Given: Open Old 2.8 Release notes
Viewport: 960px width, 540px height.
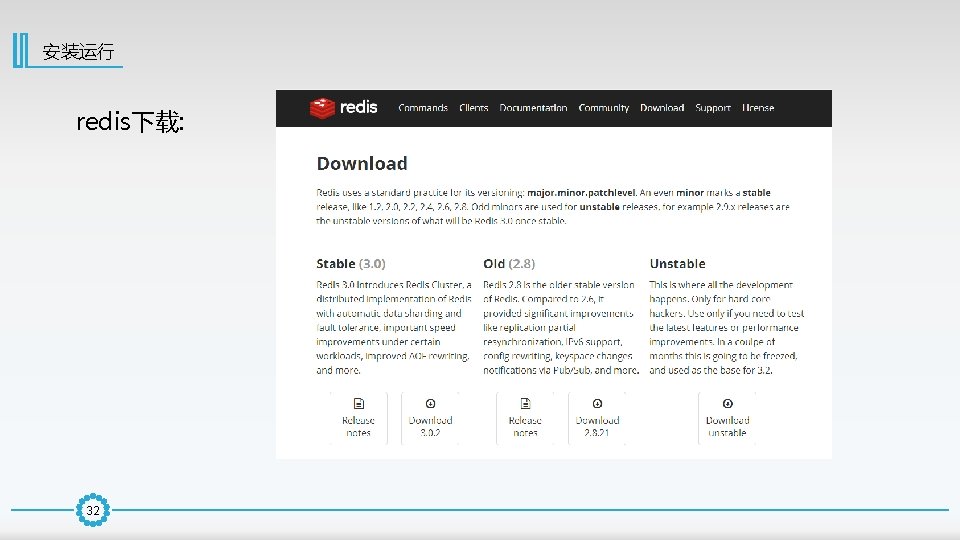Looking at the screenshot, I should pyautogui.click(x=525, y=418).
